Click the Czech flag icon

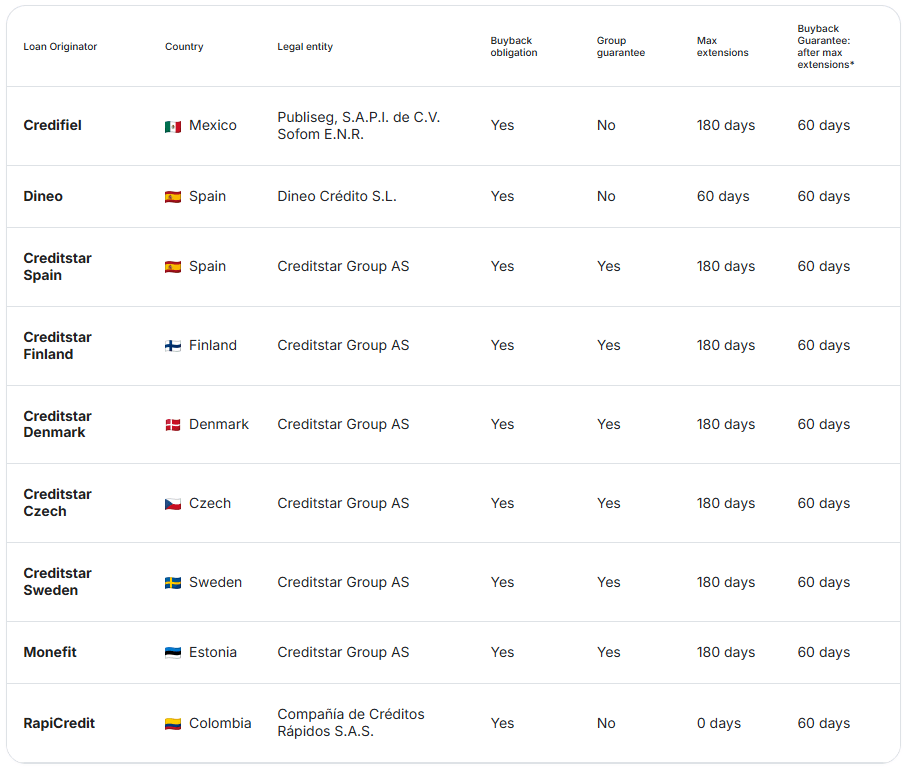[x=173, y=504]
